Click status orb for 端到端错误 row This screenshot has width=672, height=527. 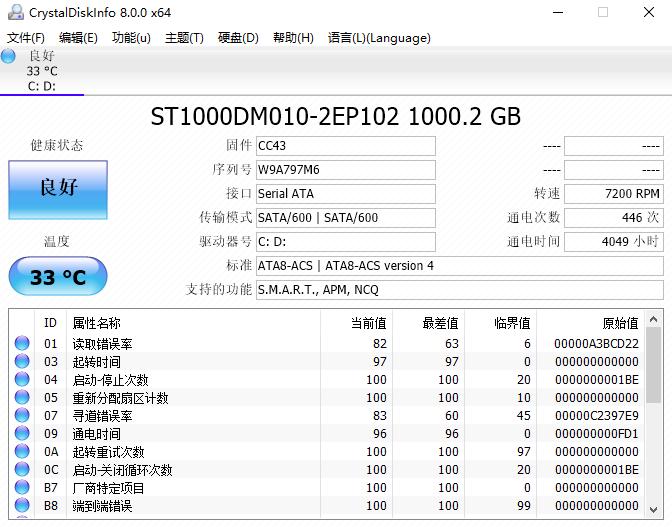pos(22,506)
